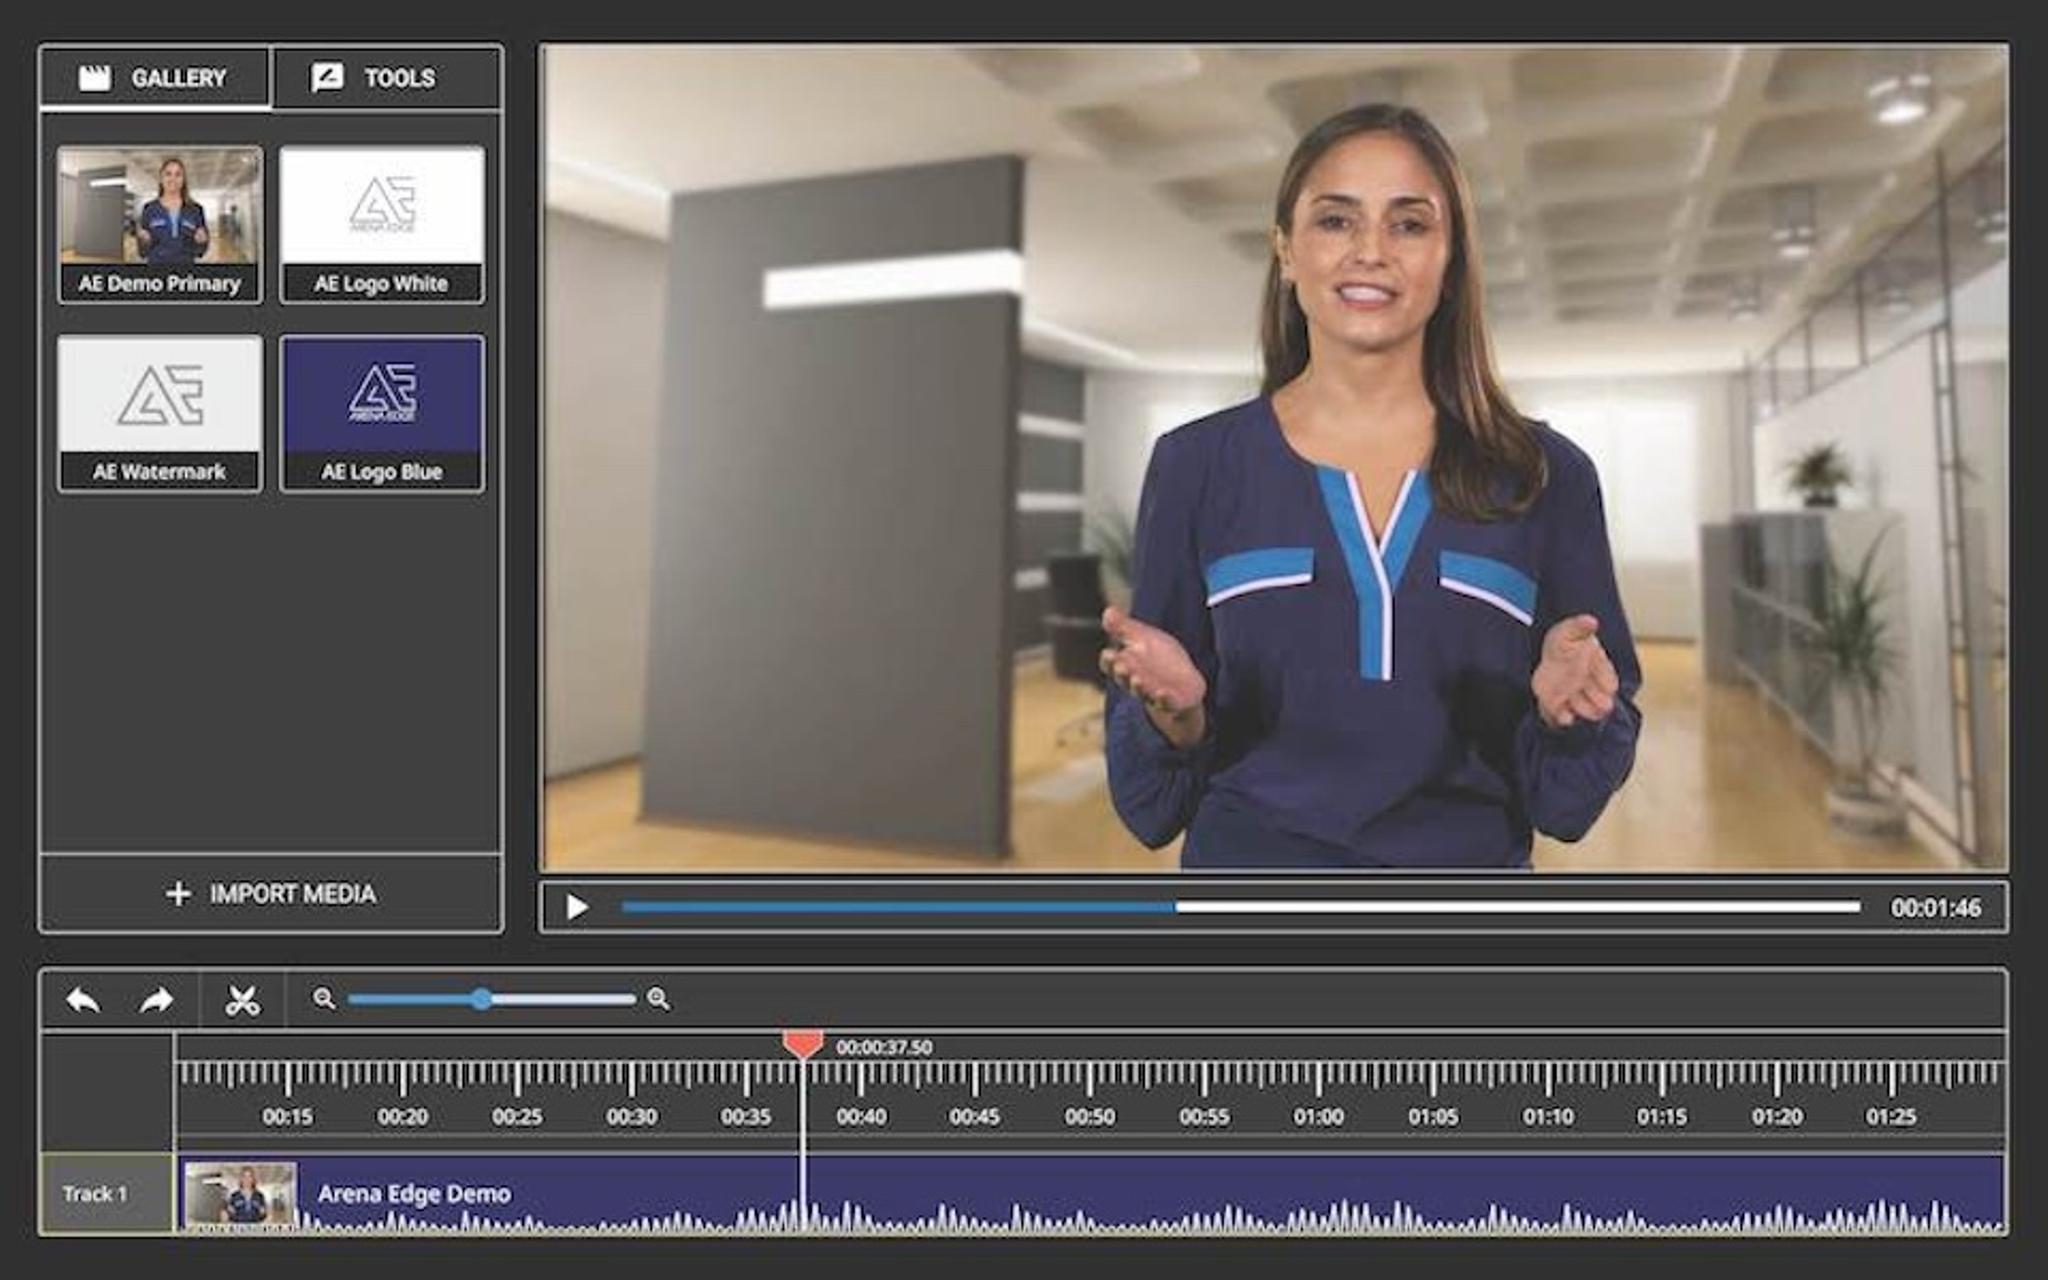Zoom out the timeline with minus magnifier
Screen dimensions: 2048x1280
pos(323,998)
